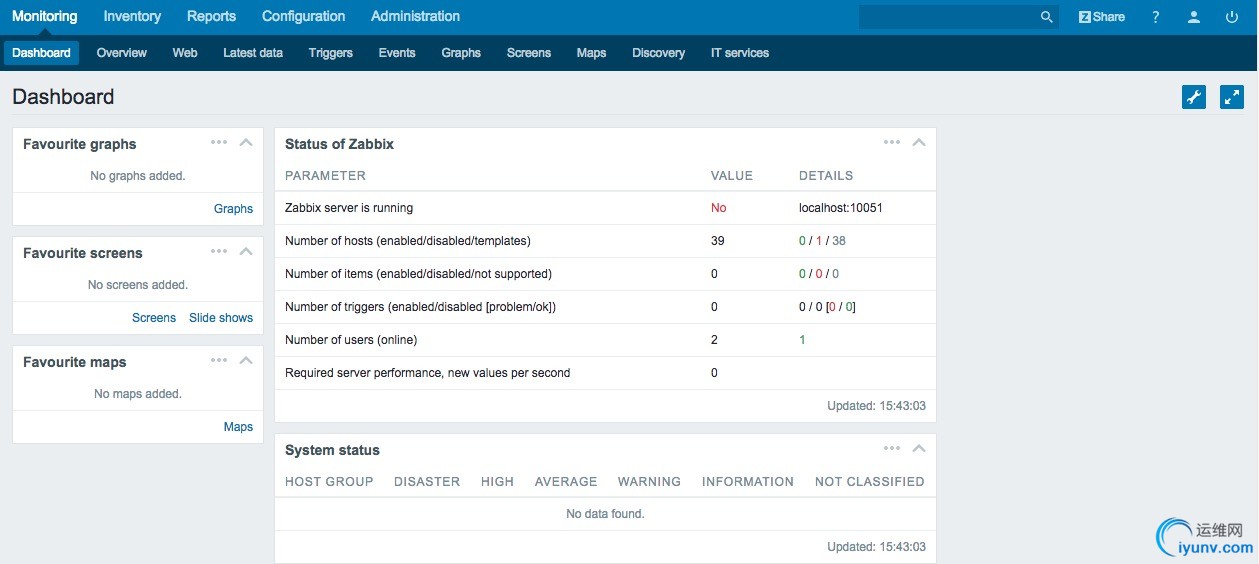Open the help question mark icon
Viewport: 1259px width, 564px height.
[x=1156, y=17]
